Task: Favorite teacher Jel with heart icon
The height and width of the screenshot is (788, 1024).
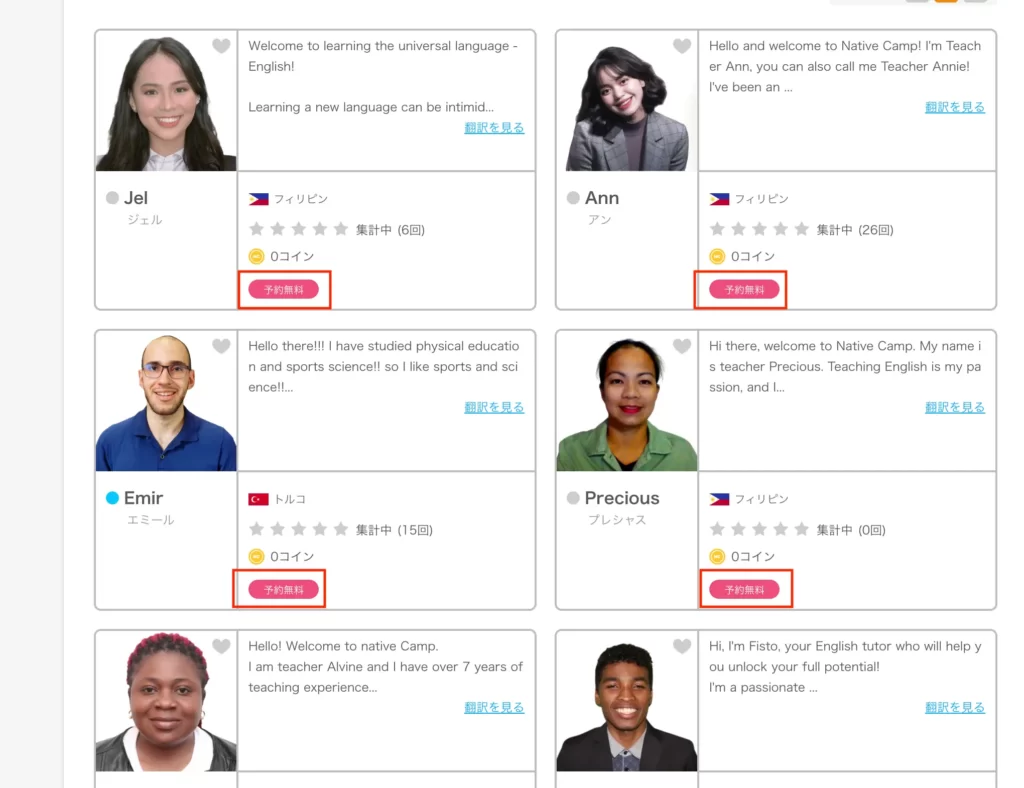Action: pyautogui.click(x=221, y=46)
